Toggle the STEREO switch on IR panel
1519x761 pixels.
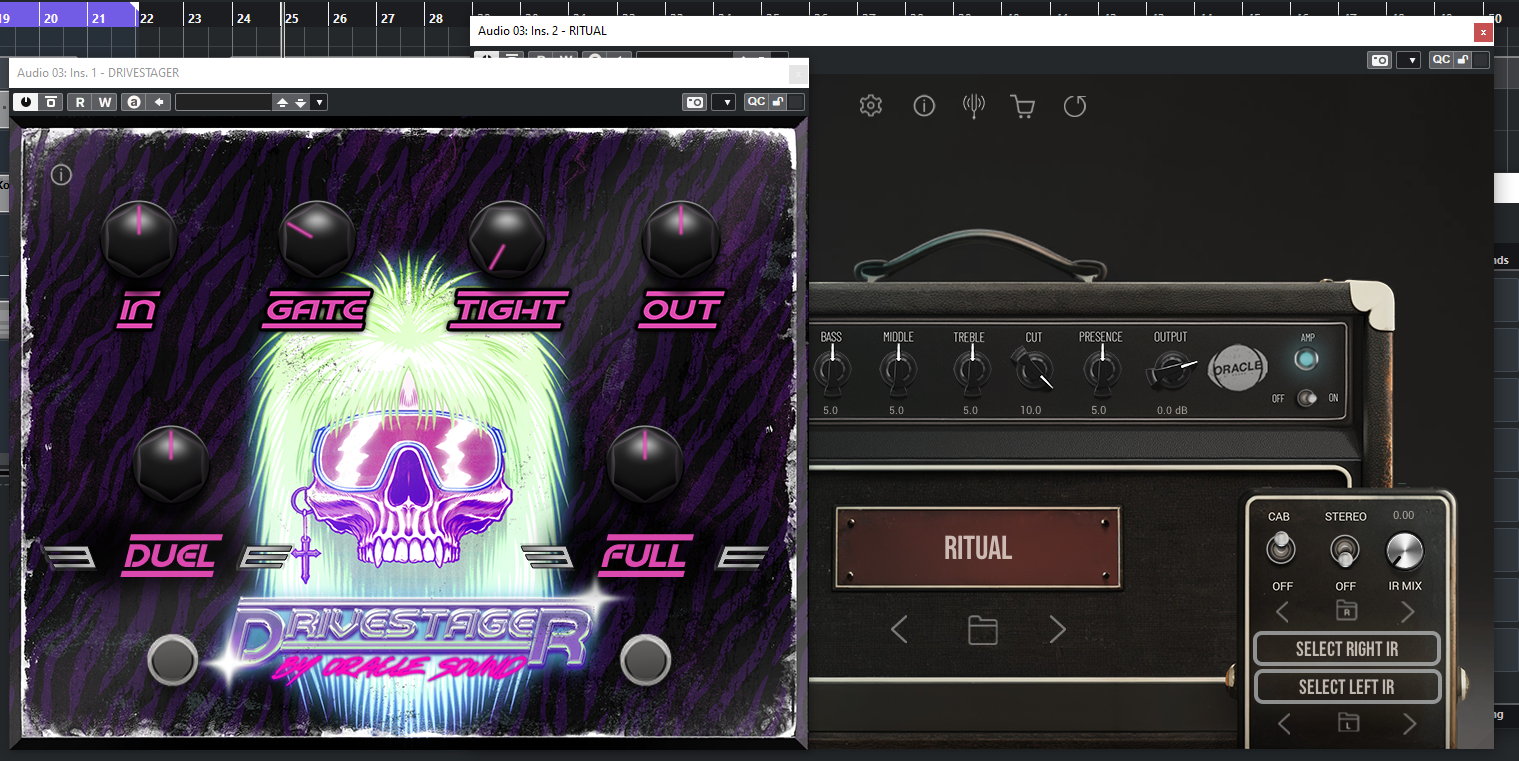[x=1345, y=550]
